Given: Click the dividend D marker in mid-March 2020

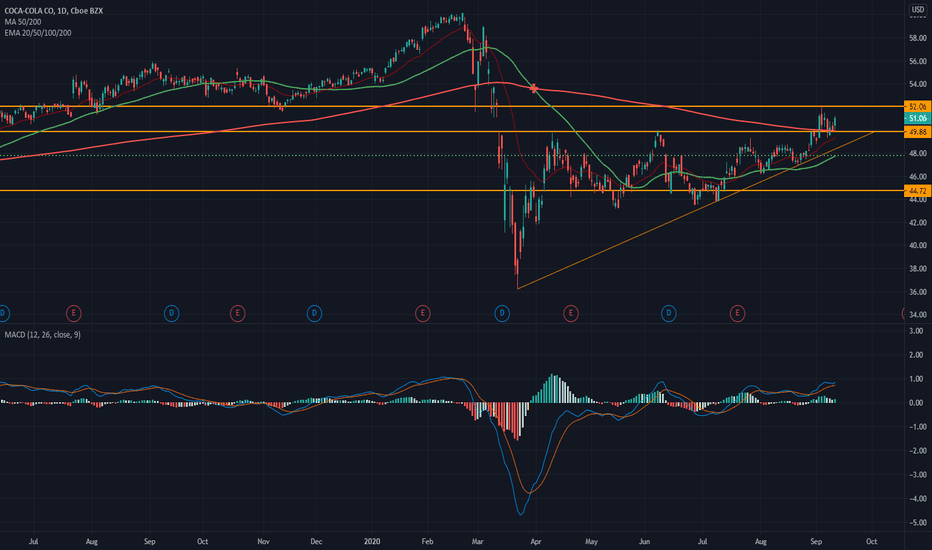Looking at the screenshot, I should pyautogui.click(x=502, y=313).
